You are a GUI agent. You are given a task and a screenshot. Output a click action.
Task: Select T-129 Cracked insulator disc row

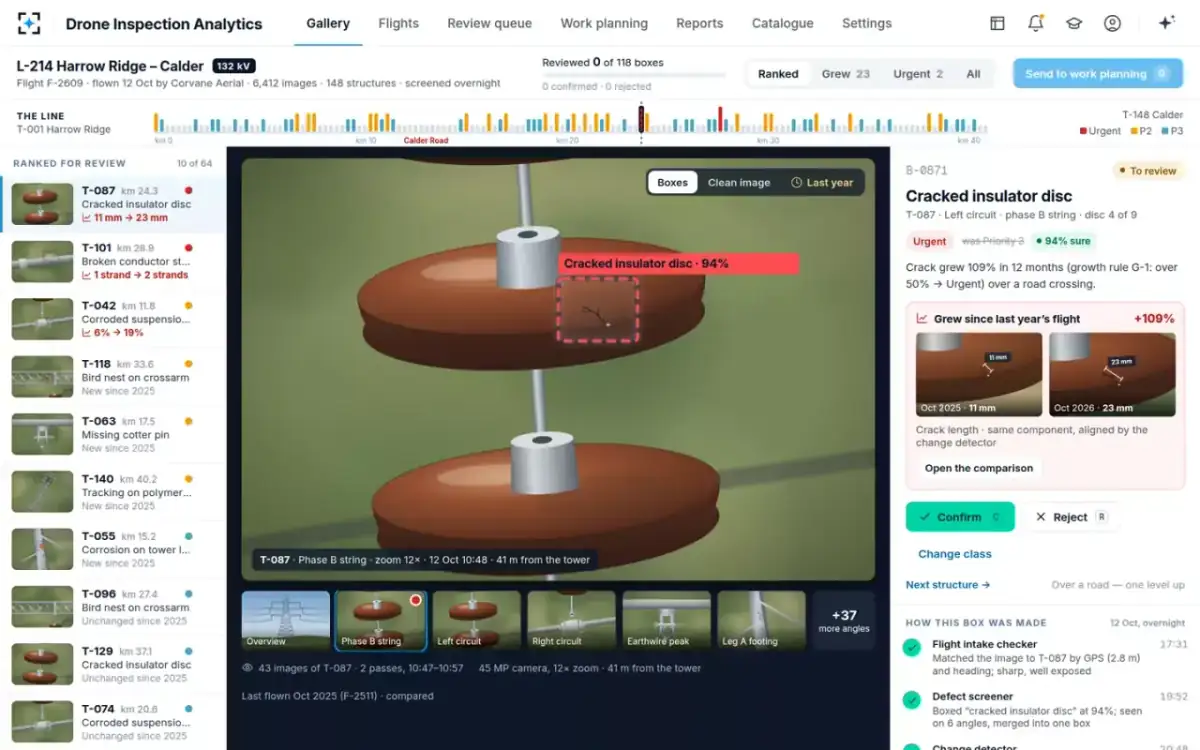point(113,665)
